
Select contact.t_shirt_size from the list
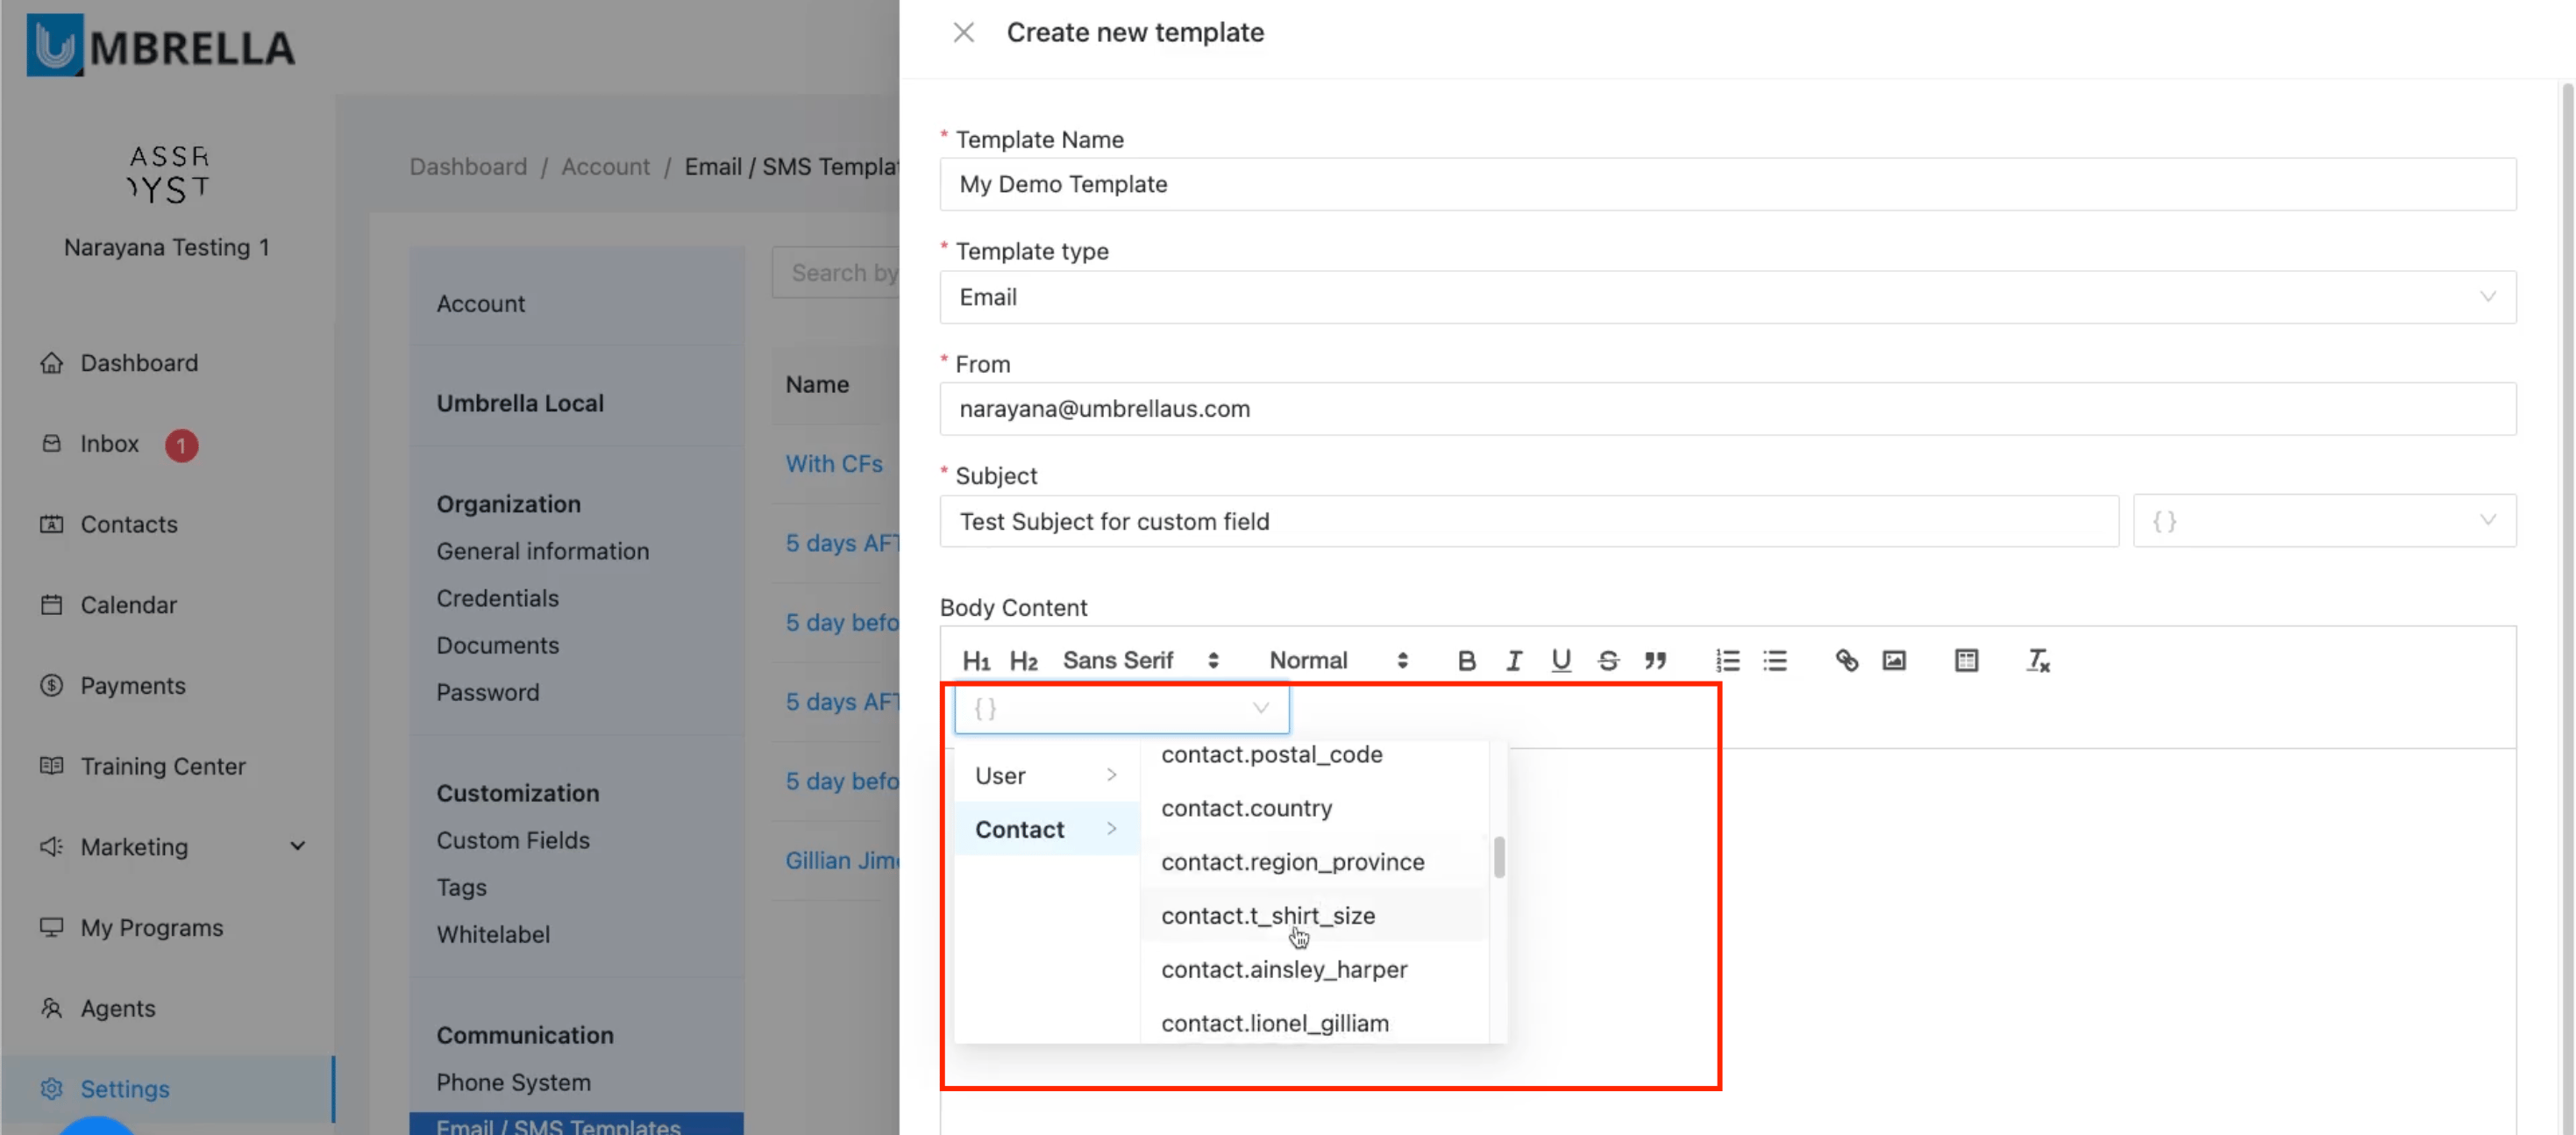[1267, 915]
